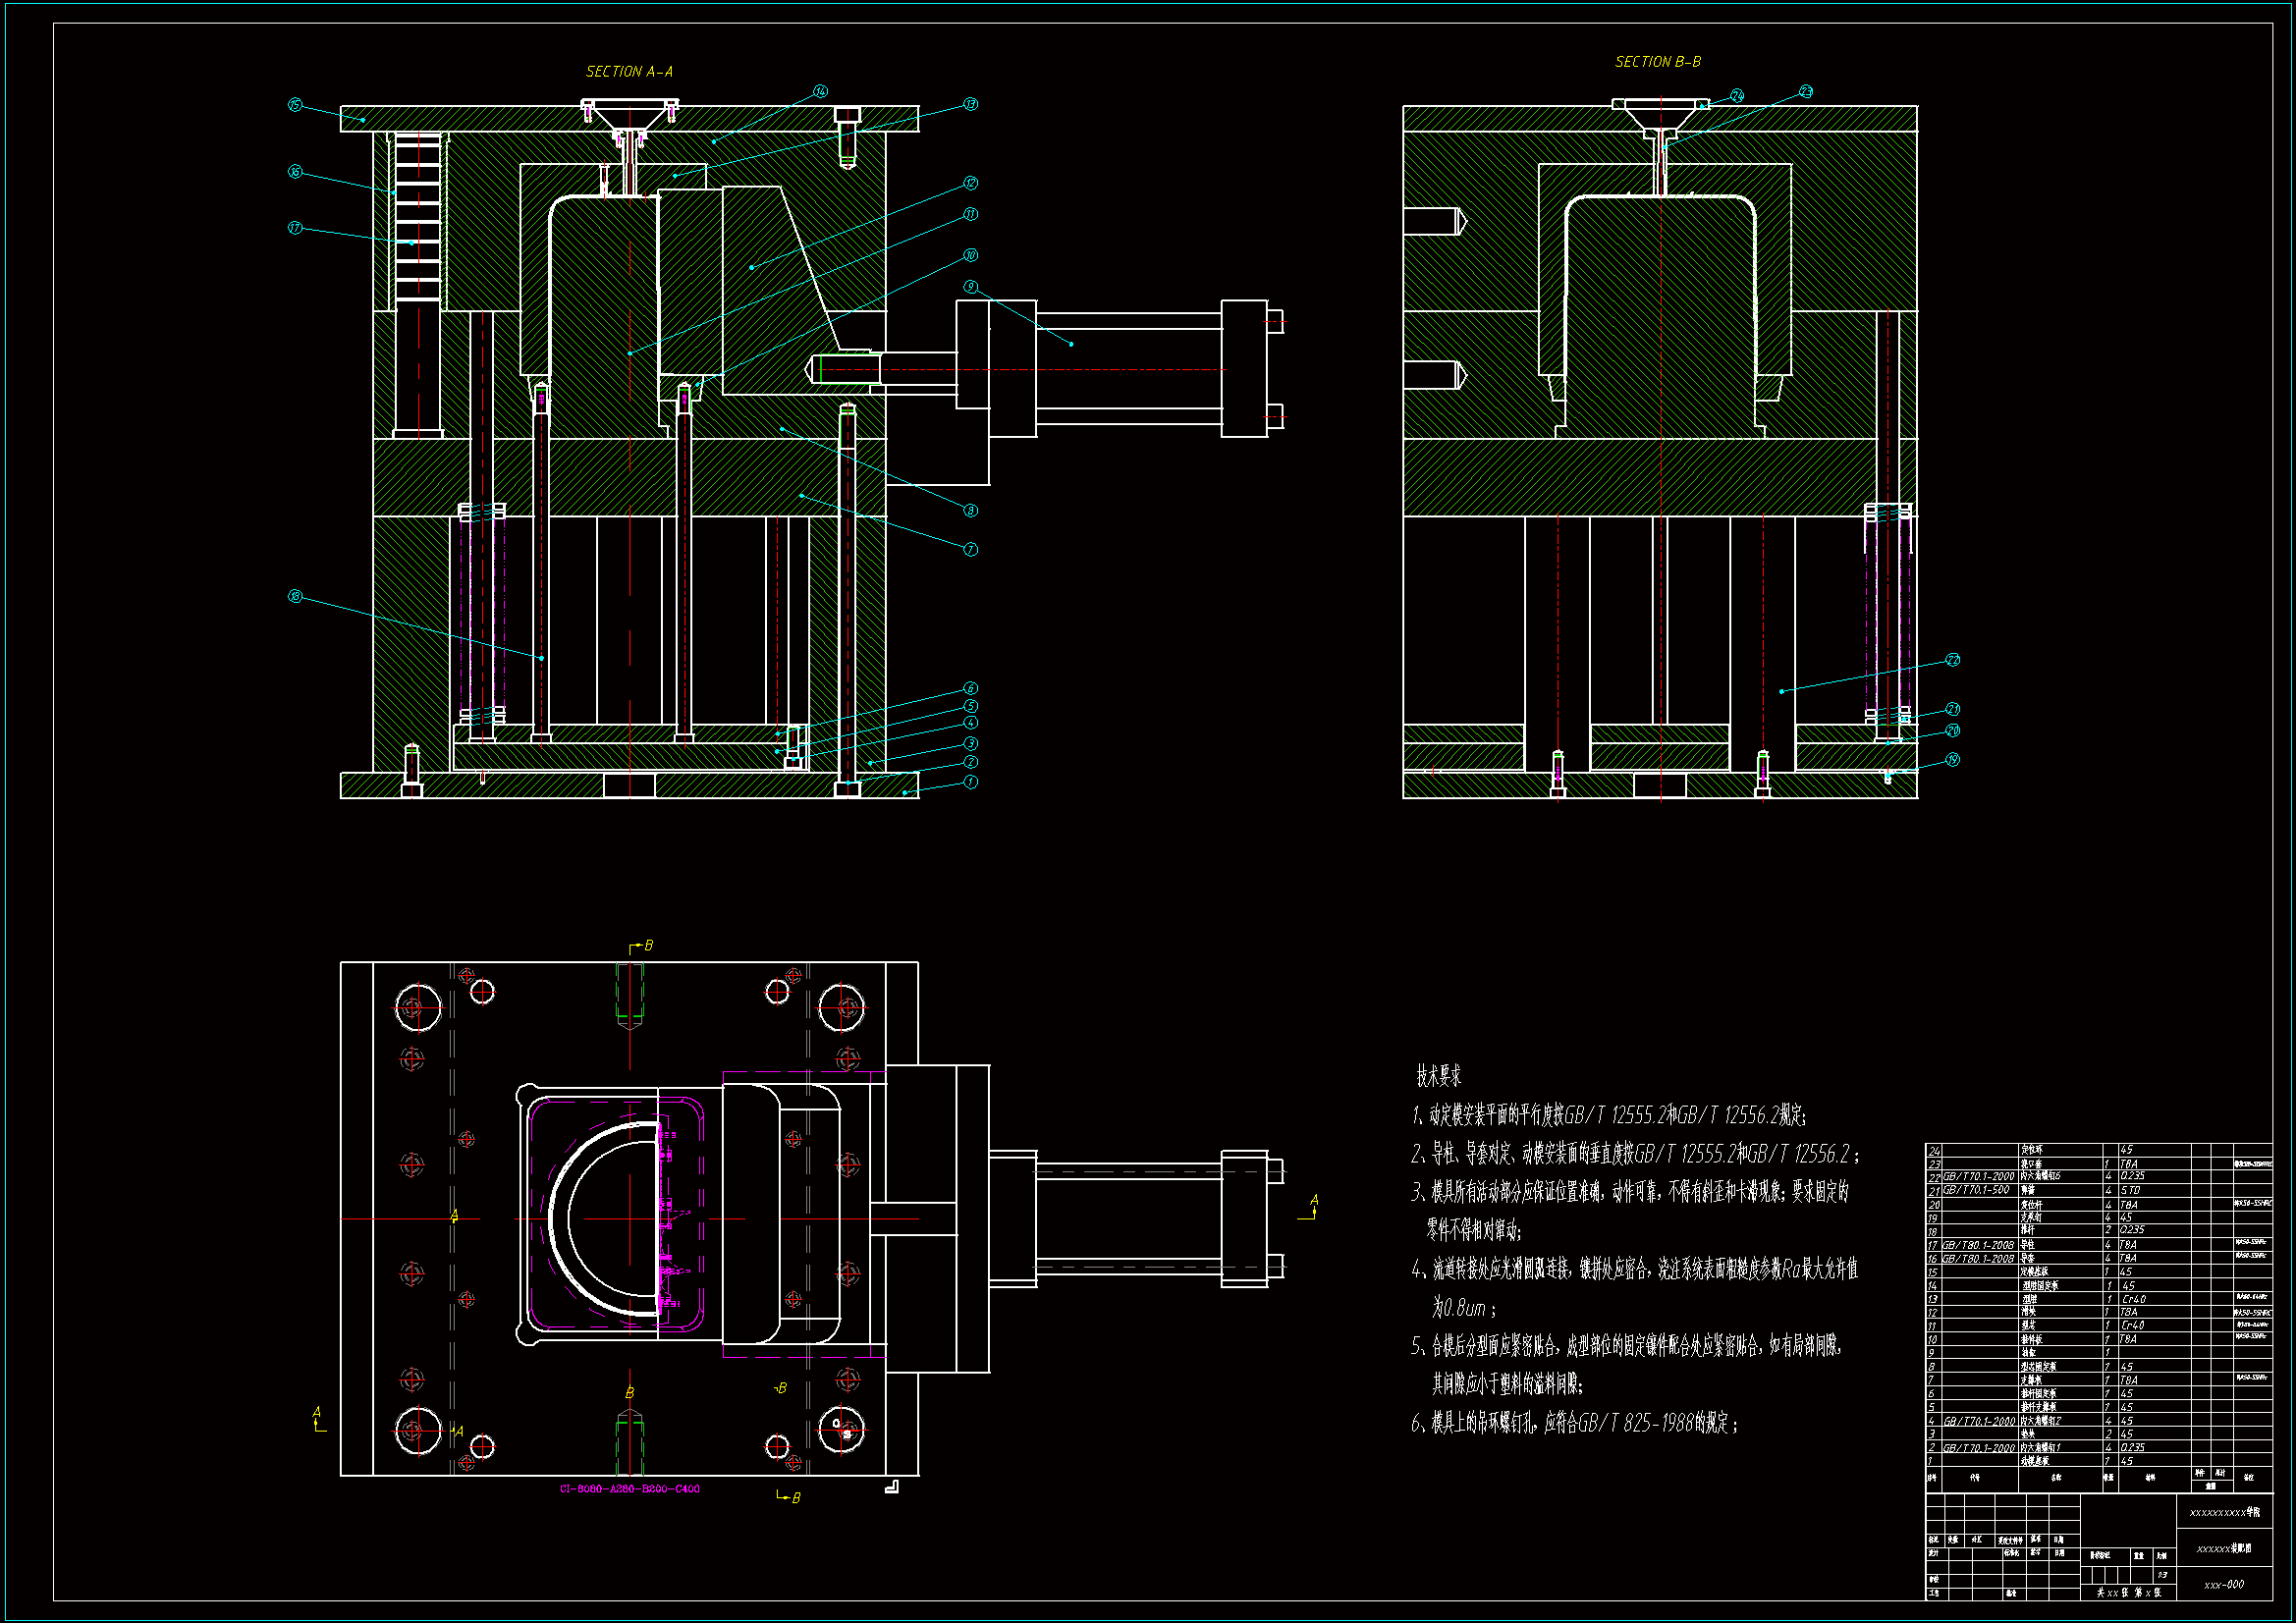The width and height of the screenshot is (2296, 1623).
Task: Click the magenta CI-6080-A280-B200-C400 label
Action: (629, 1489)
